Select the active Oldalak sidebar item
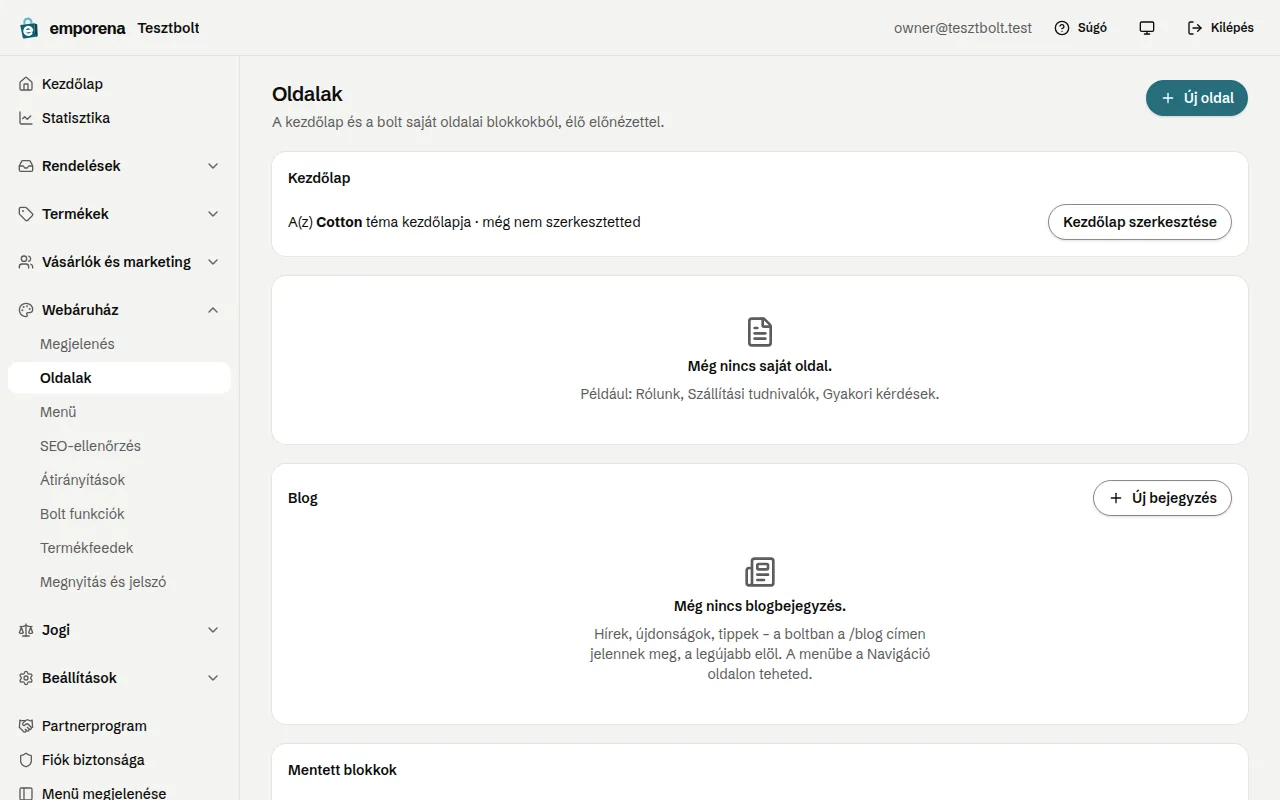This screenshot has width=1280, height=800. (119, 378)
